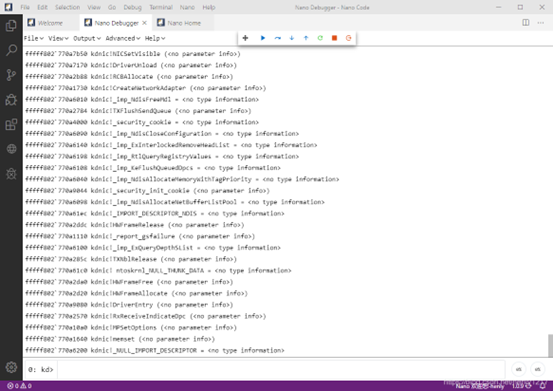Open the Manage settings gear icon
Screen dimensions: 553x391
click(11, 367)
